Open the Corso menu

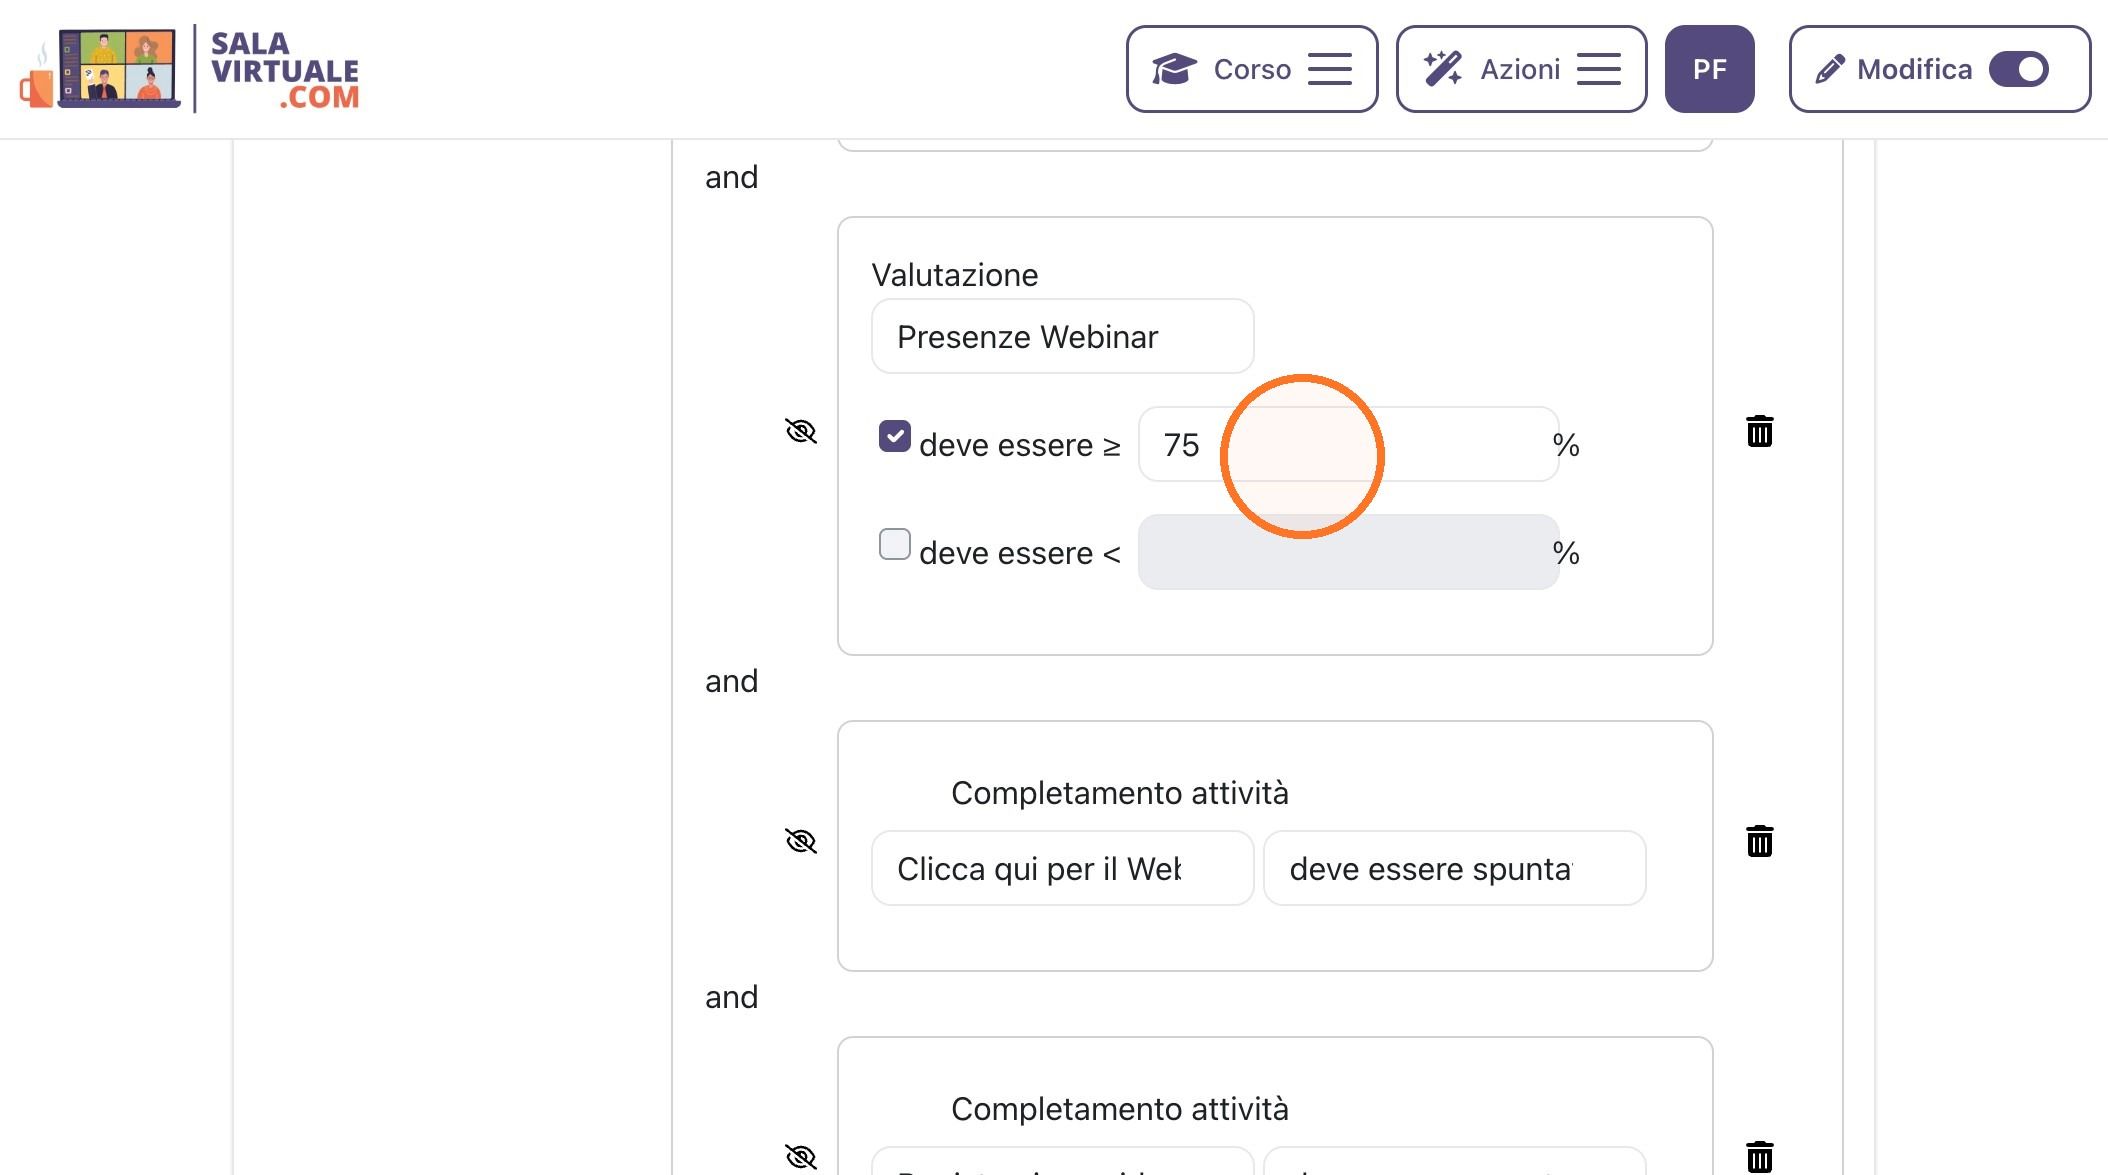pyautogui.click(x=1252, y=69)
